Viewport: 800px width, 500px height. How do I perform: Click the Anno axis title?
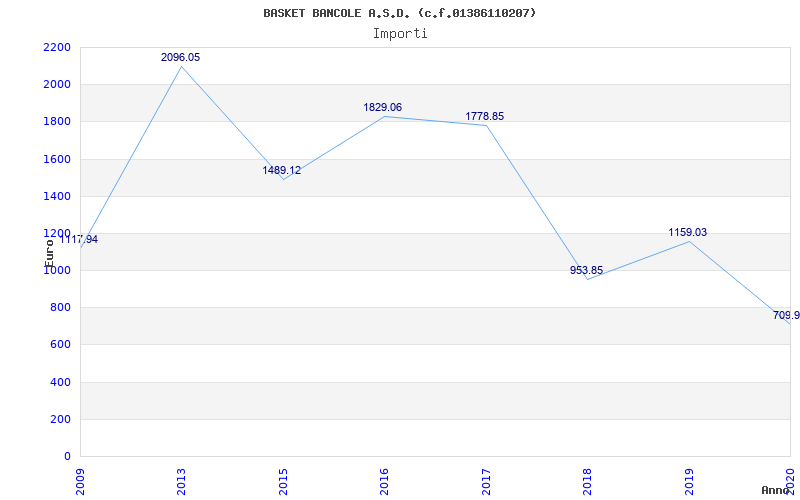(776, 490)
